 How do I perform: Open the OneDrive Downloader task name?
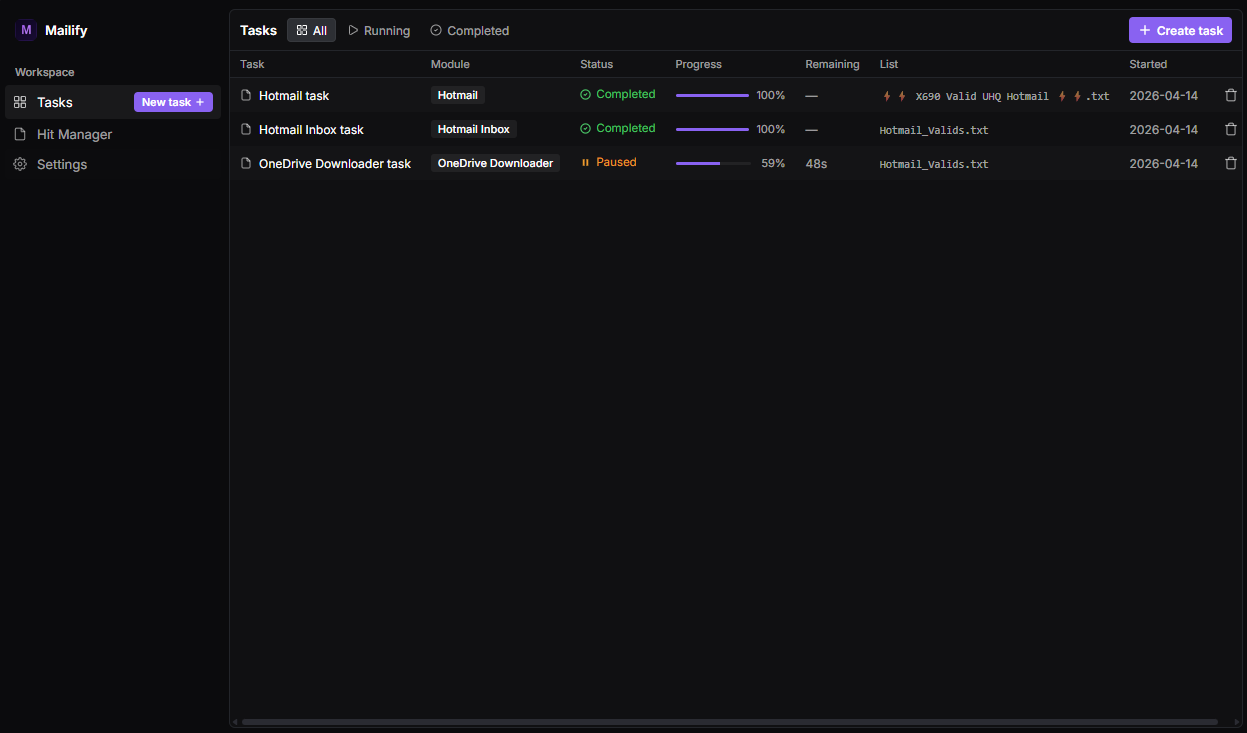[334, 163]
